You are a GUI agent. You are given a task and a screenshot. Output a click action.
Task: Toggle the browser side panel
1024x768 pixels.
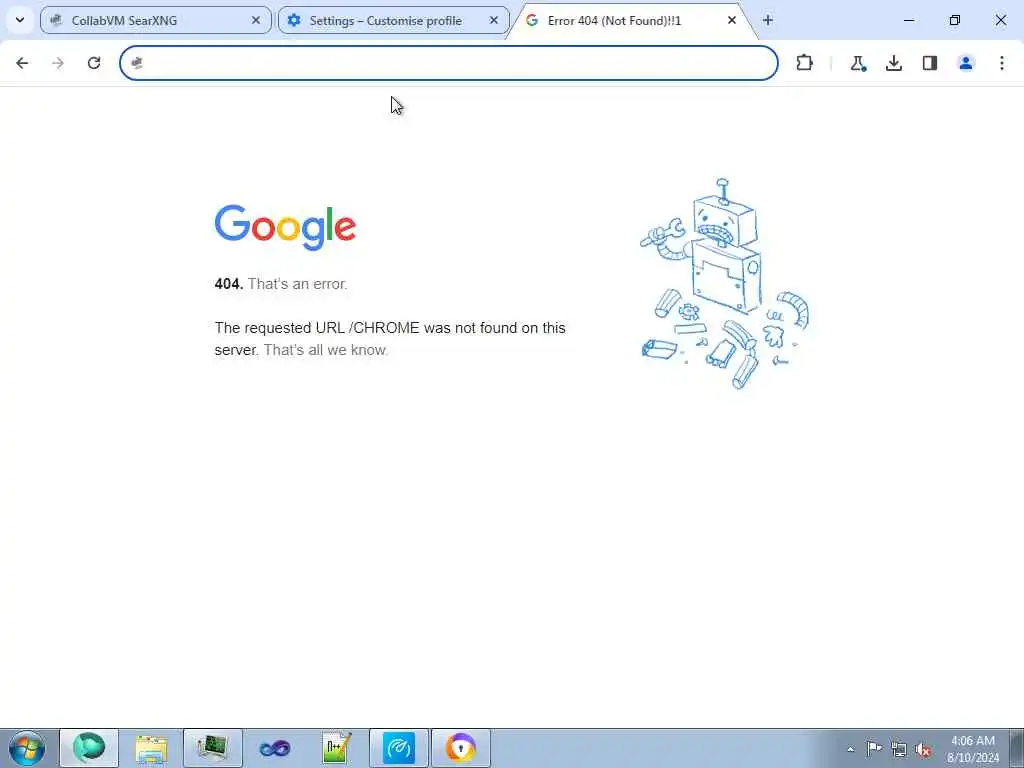(x=930, y=63)
